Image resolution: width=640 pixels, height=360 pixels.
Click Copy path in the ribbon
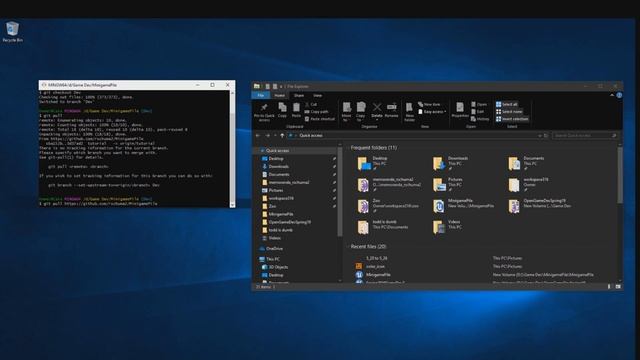point(316,111)
